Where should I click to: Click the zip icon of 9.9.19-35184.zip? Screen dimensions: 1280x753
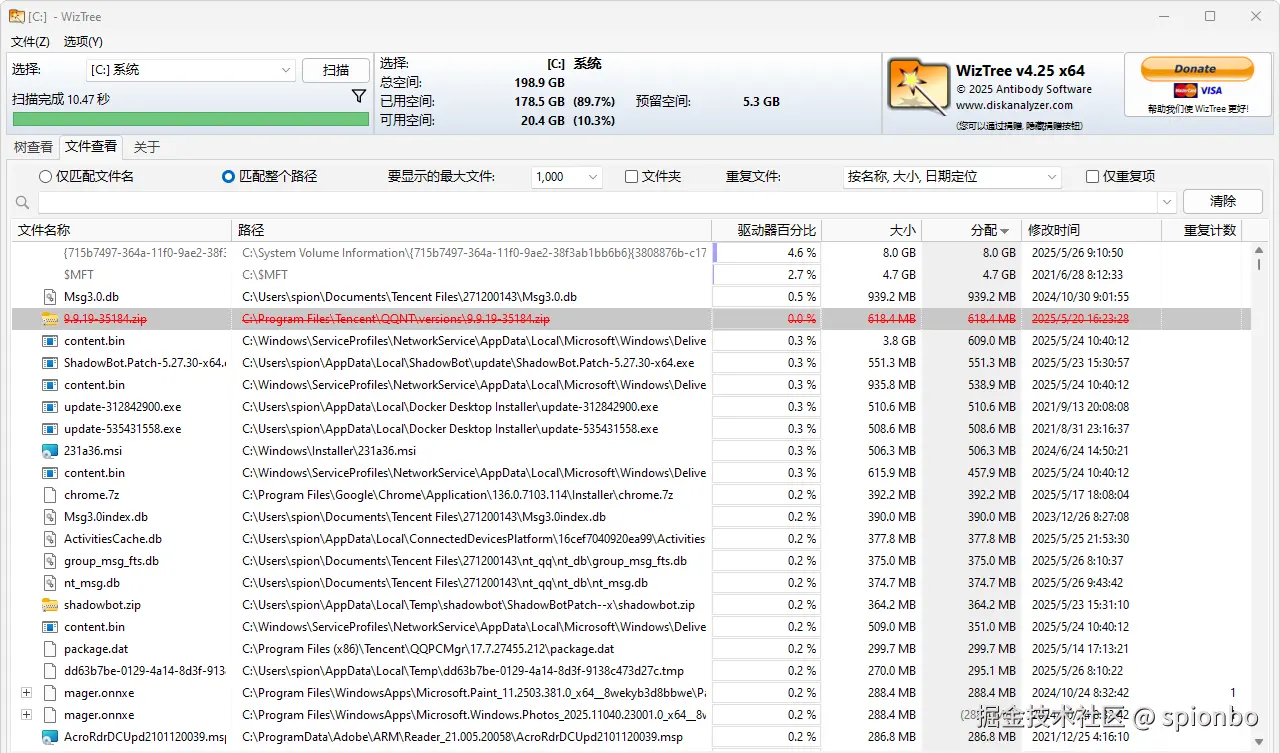50,319
